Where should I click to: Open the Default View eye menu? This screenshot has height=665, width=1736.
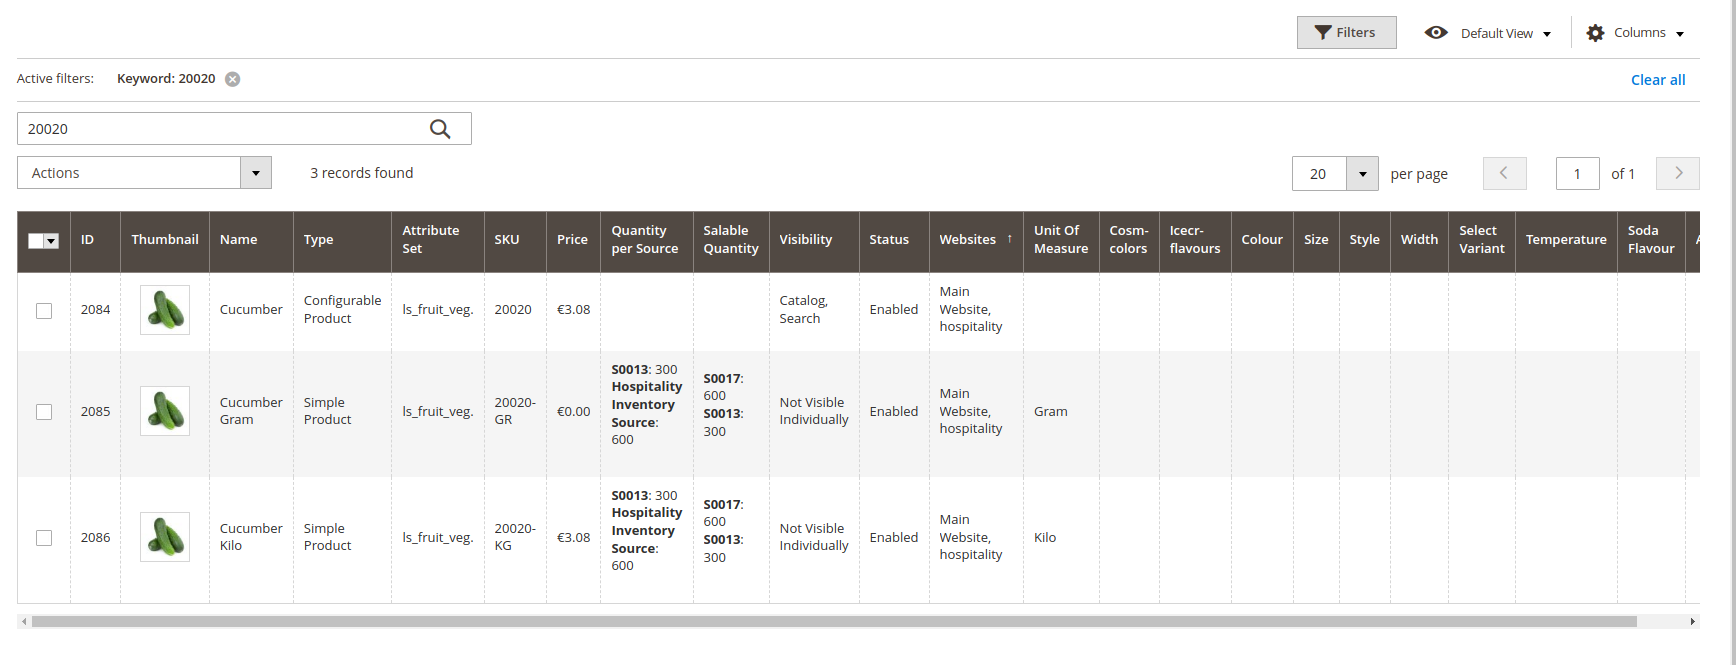click(x=1488, y=33)
